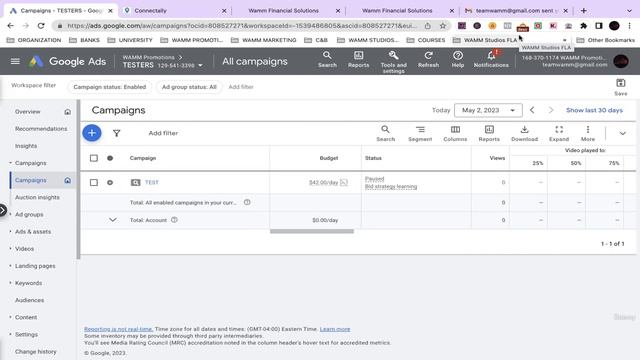Open Tools and settings
Image resolution: width=640 pixels, height=360 pixels.
click(x=393, y=62)
